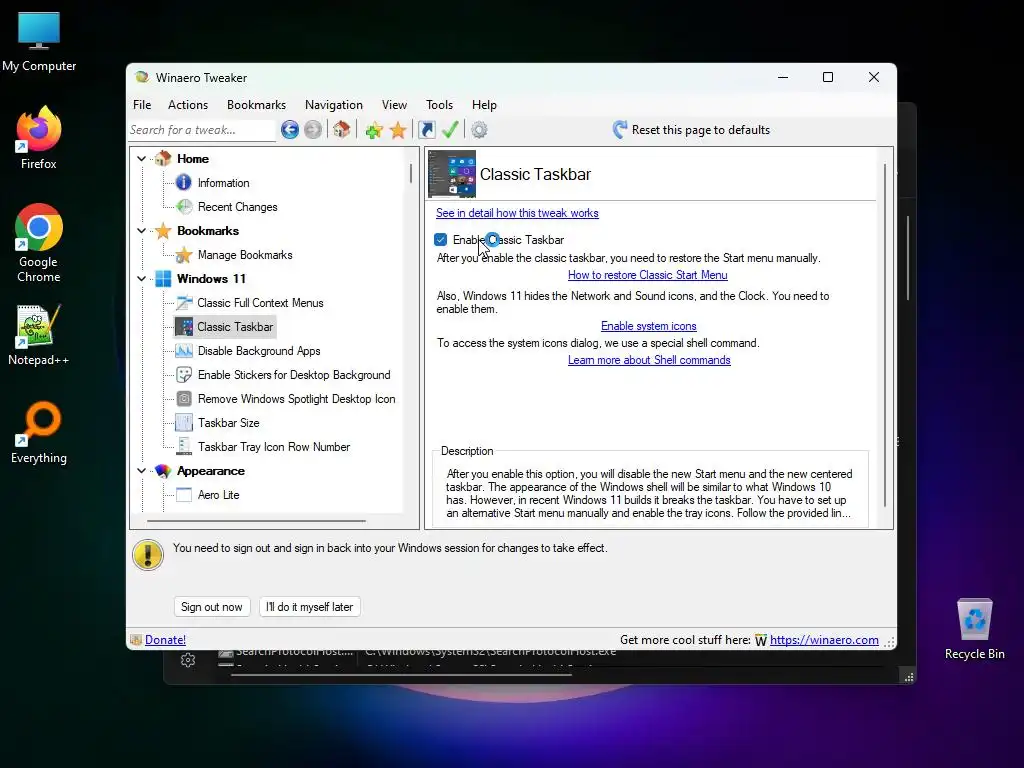The width and height of the screenshot is (1024, 768).
Task: Click the green checkmark toolbar icon
Action: click(x=450, y=130)
